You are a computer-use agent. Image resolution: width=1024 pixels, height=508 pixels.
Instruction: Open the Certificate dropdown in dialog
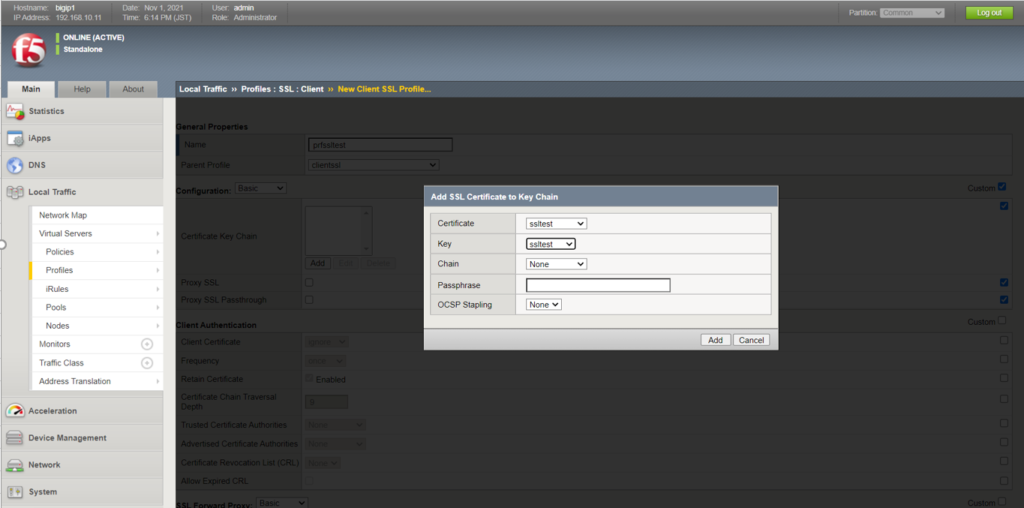[x=557, y=224]
